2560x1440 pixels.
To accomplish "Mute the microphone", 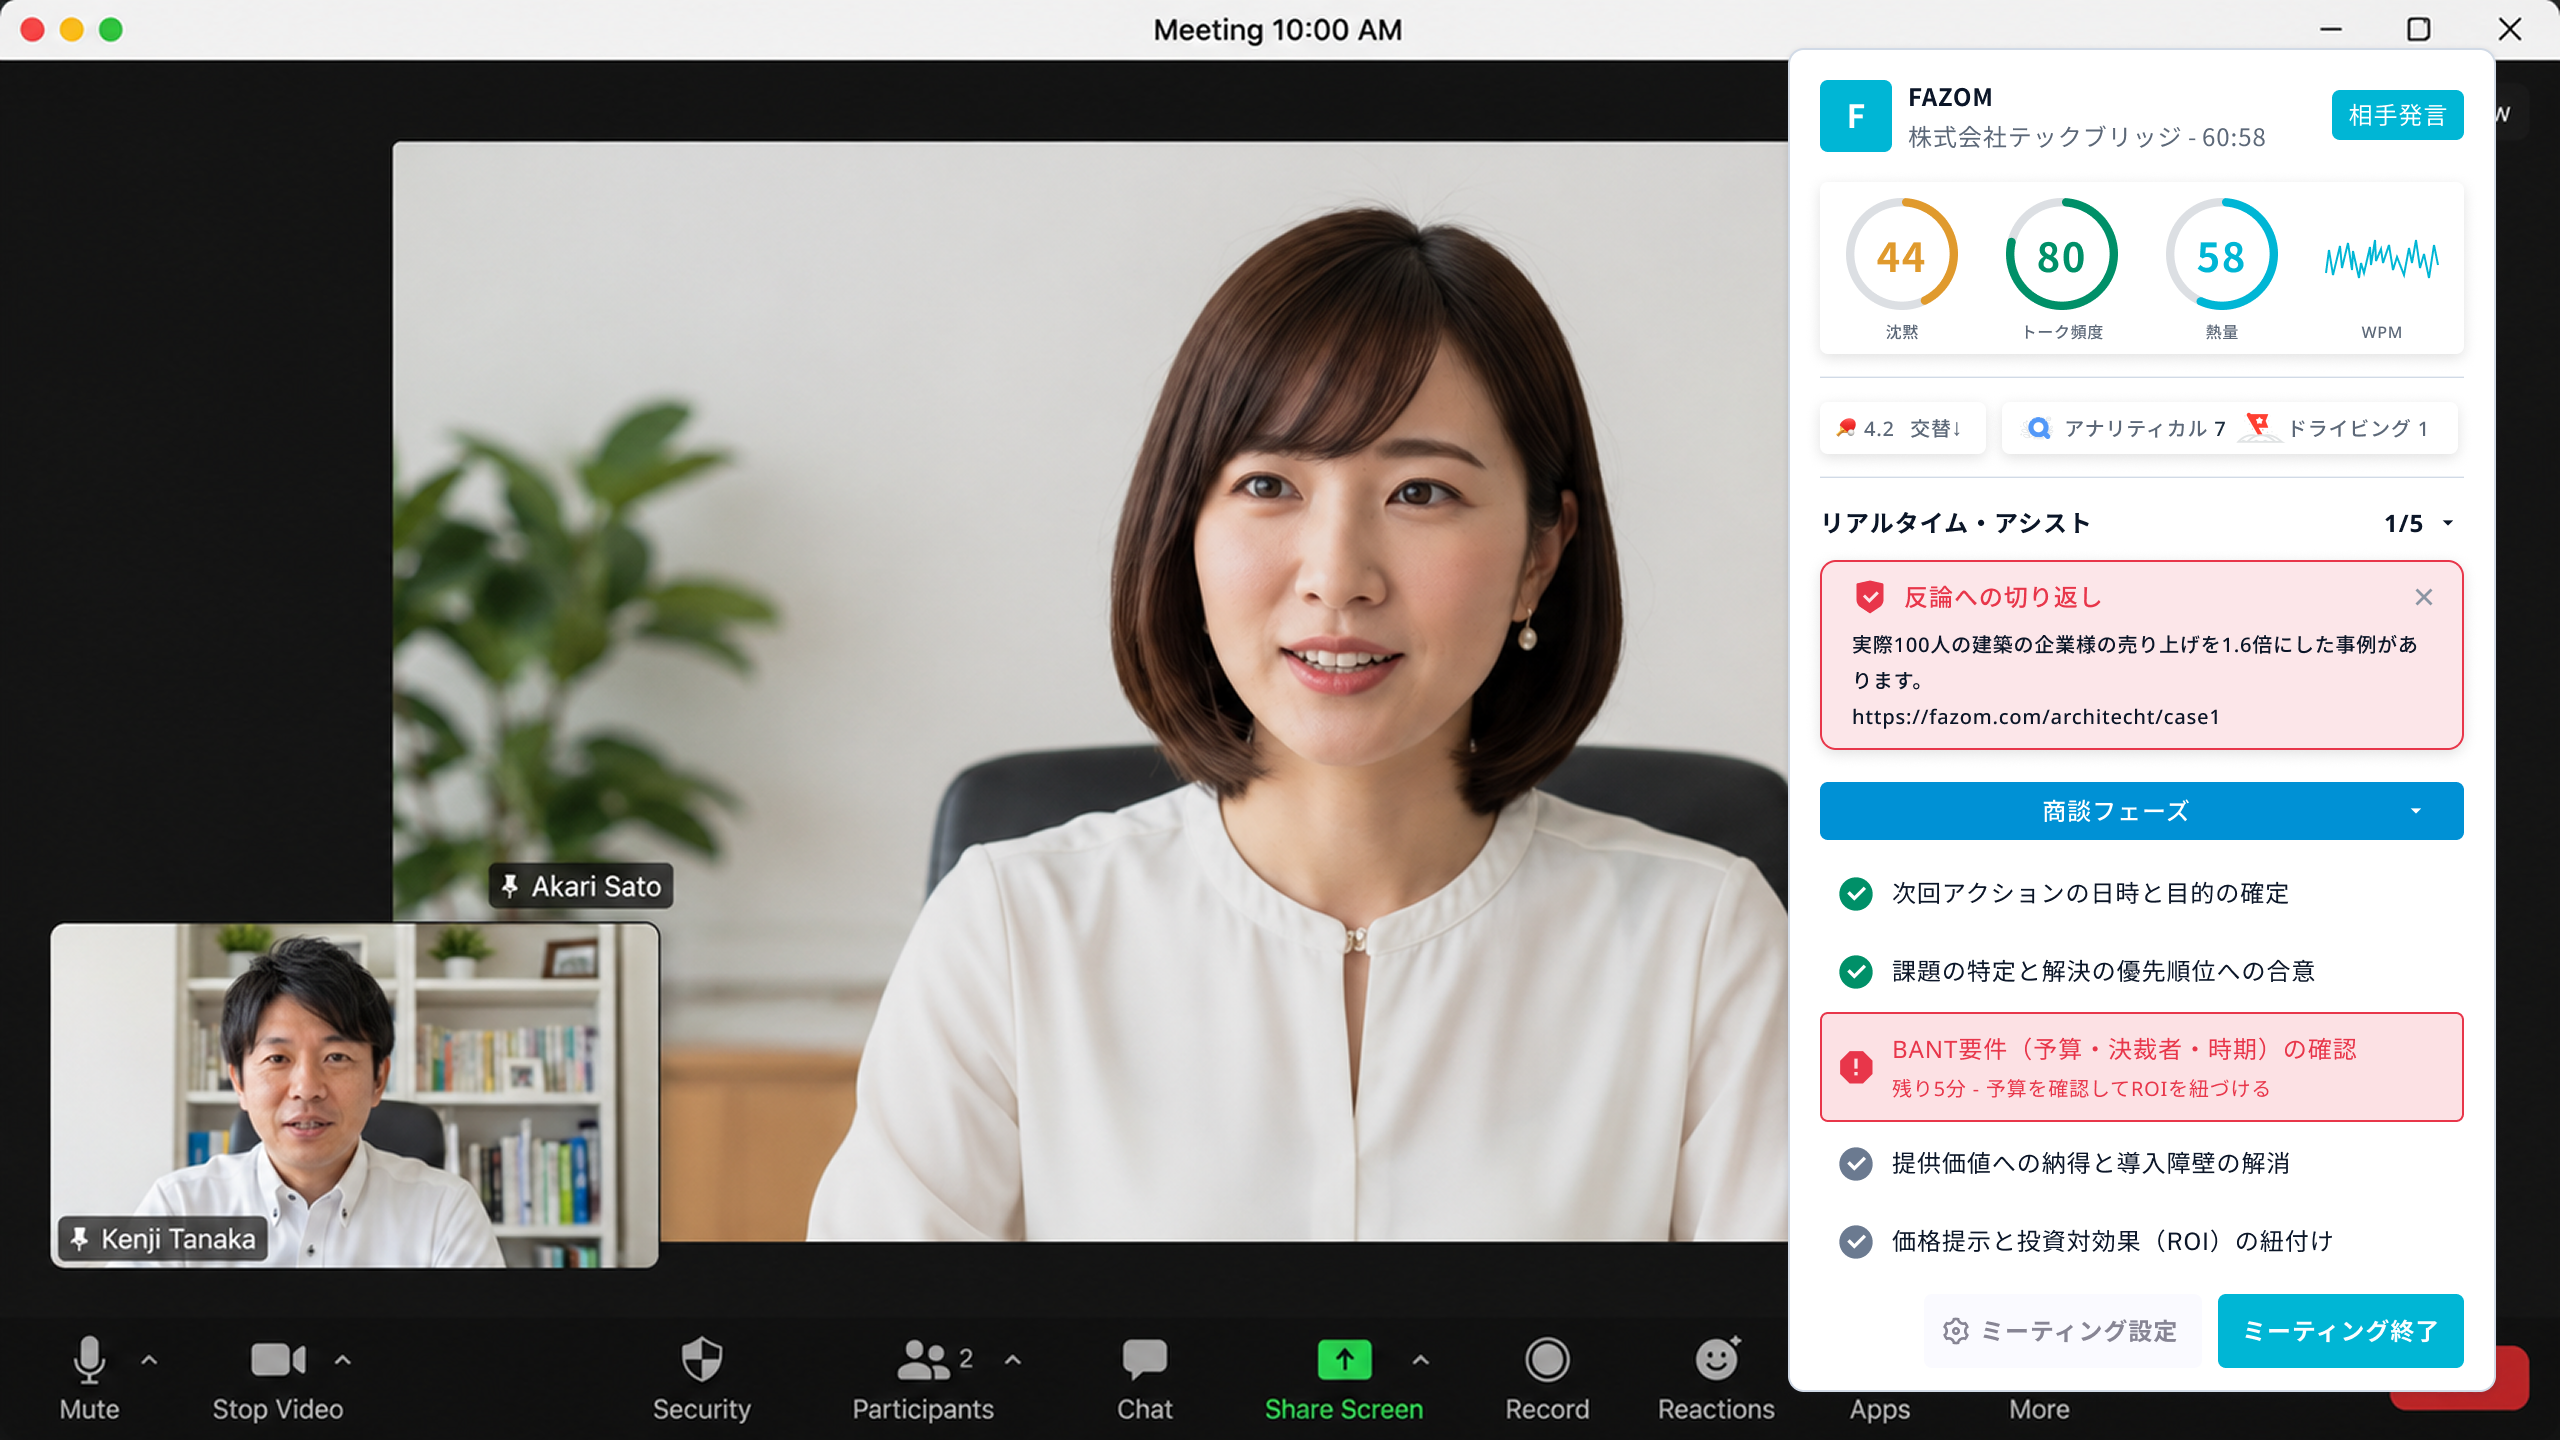I will click(89, 1378).
